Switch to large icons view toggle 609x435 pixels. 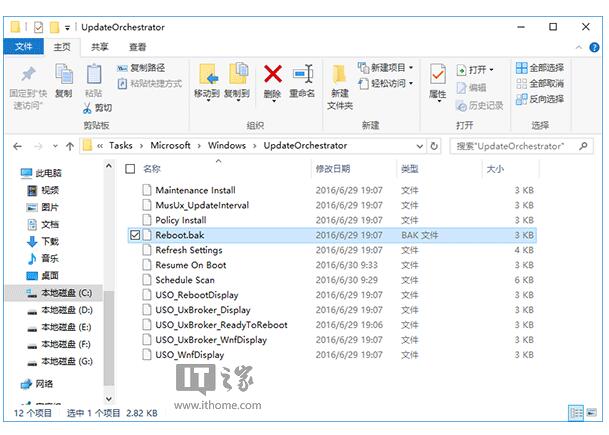click(x=591, y=412)
